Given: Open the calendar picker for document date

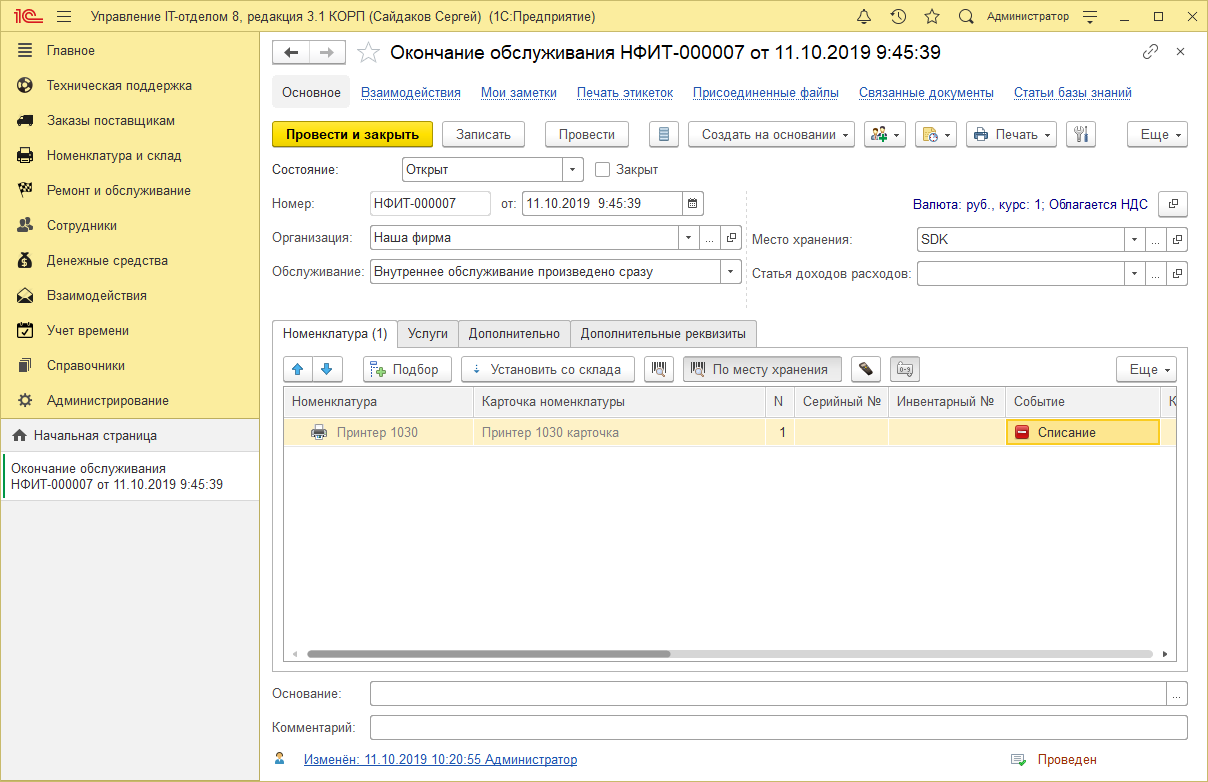Looking at the screenshot, I should click(693, 203).
